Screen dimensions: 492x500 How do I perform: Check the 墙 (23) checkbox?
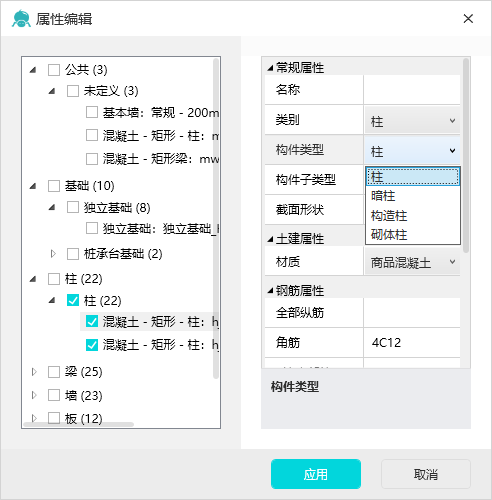54,395
